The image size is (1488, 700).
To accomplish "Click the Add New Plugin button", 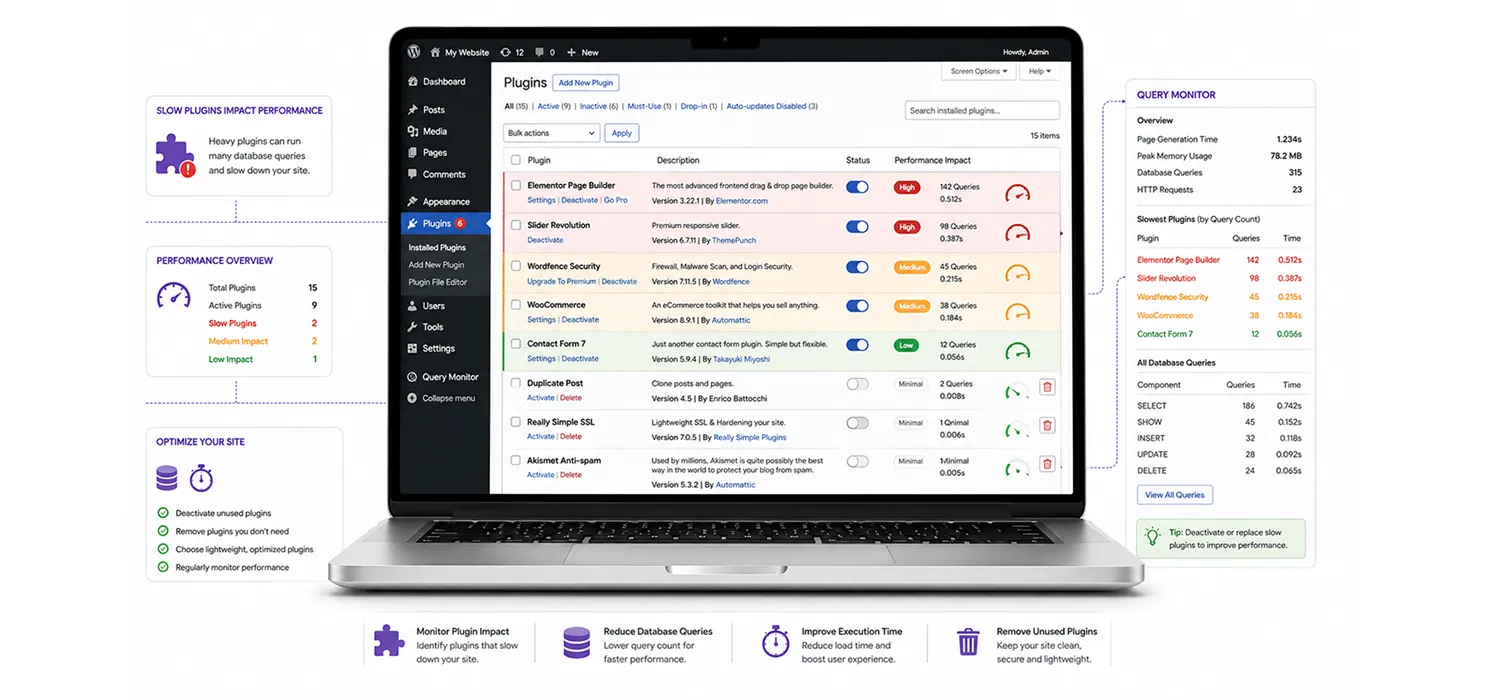I will pyautogui.click(x=586, y=83).
